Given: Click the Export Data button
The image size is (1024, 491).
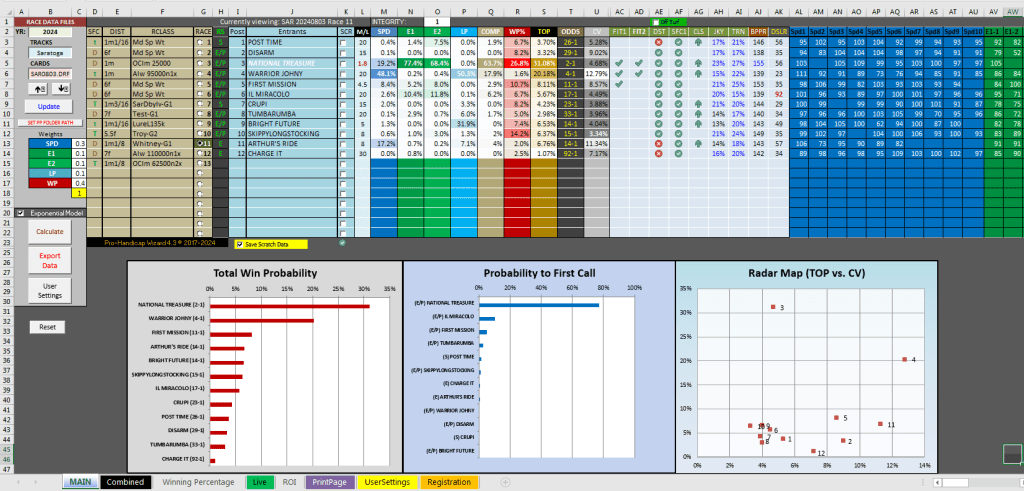Looking at the screenshot, I should [49, 261].
